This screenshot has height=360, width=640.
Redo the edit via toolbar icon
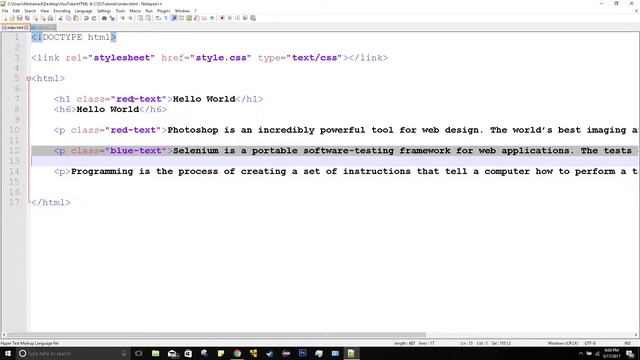pos(94,18)
